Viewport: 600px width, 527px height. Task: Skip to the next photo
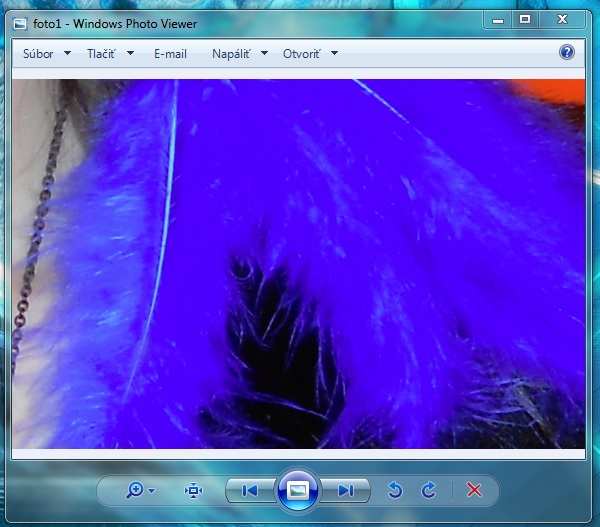[345, 490]
